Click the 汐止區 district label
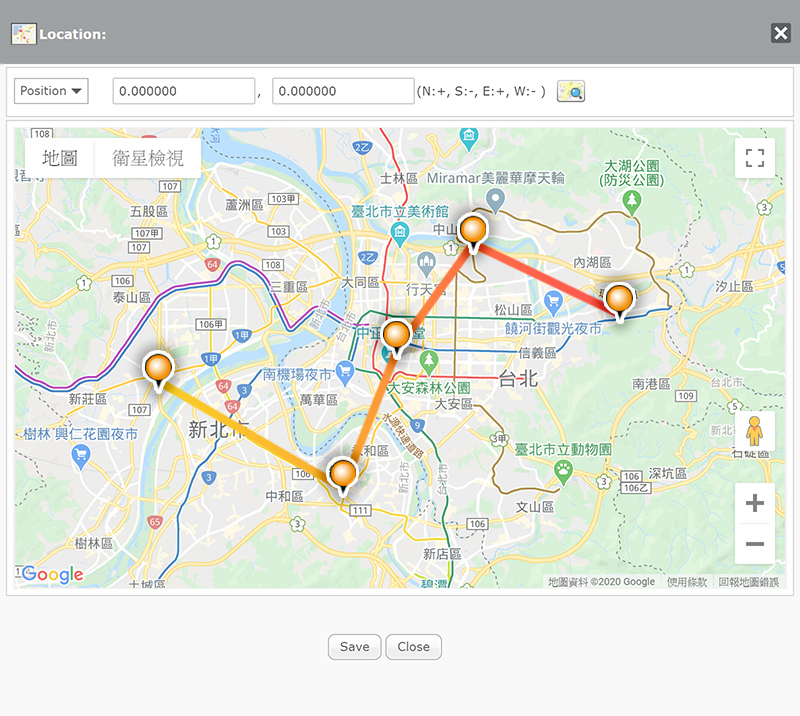Viewport: 800px width, 716px height. [734, 286]
